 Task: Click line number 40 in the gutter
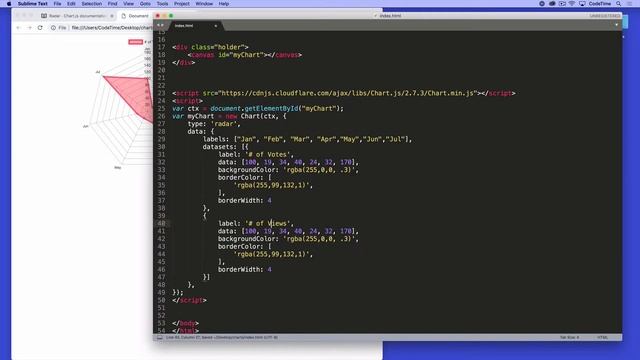click(161, 223)
